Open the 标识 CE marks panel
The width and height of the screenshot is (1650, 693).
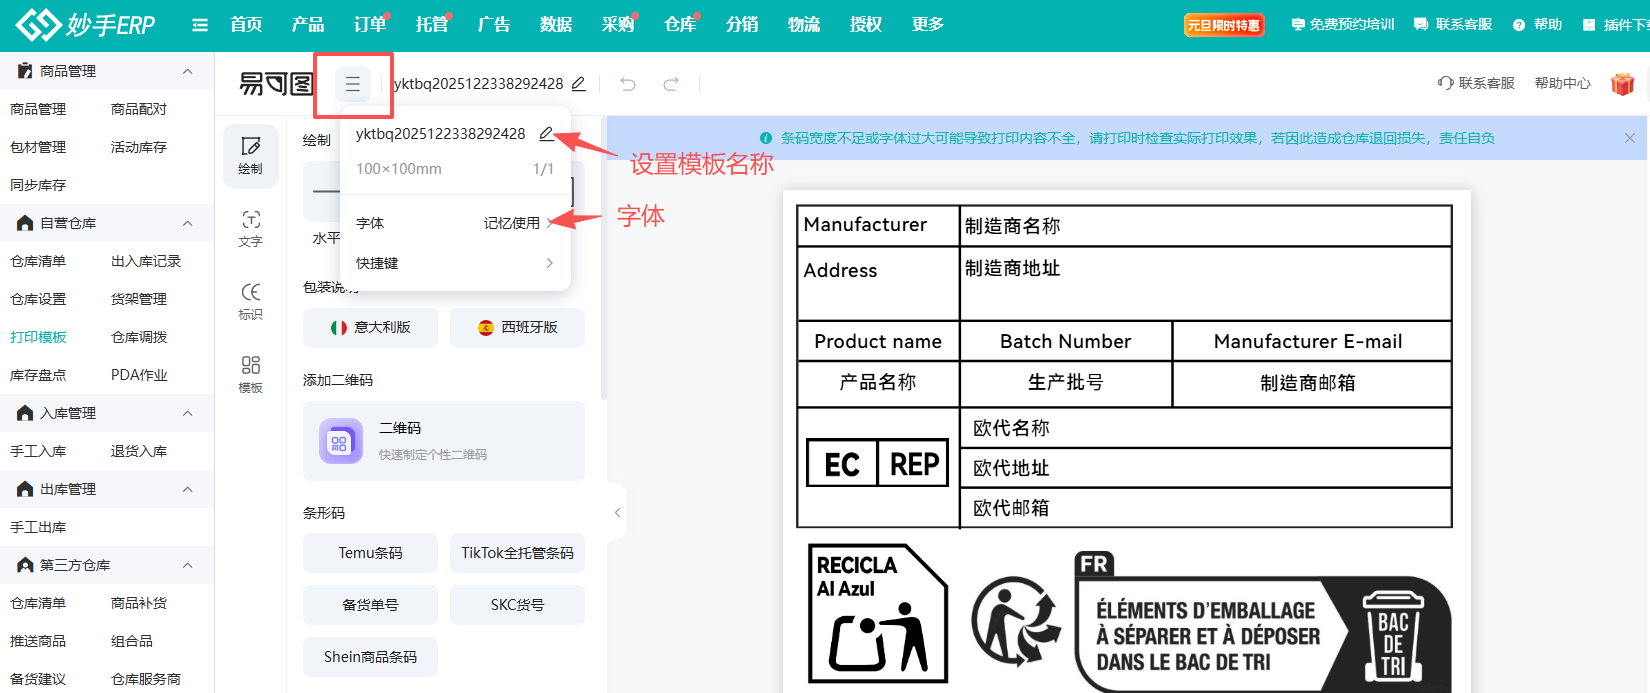(x=250, y=300)
